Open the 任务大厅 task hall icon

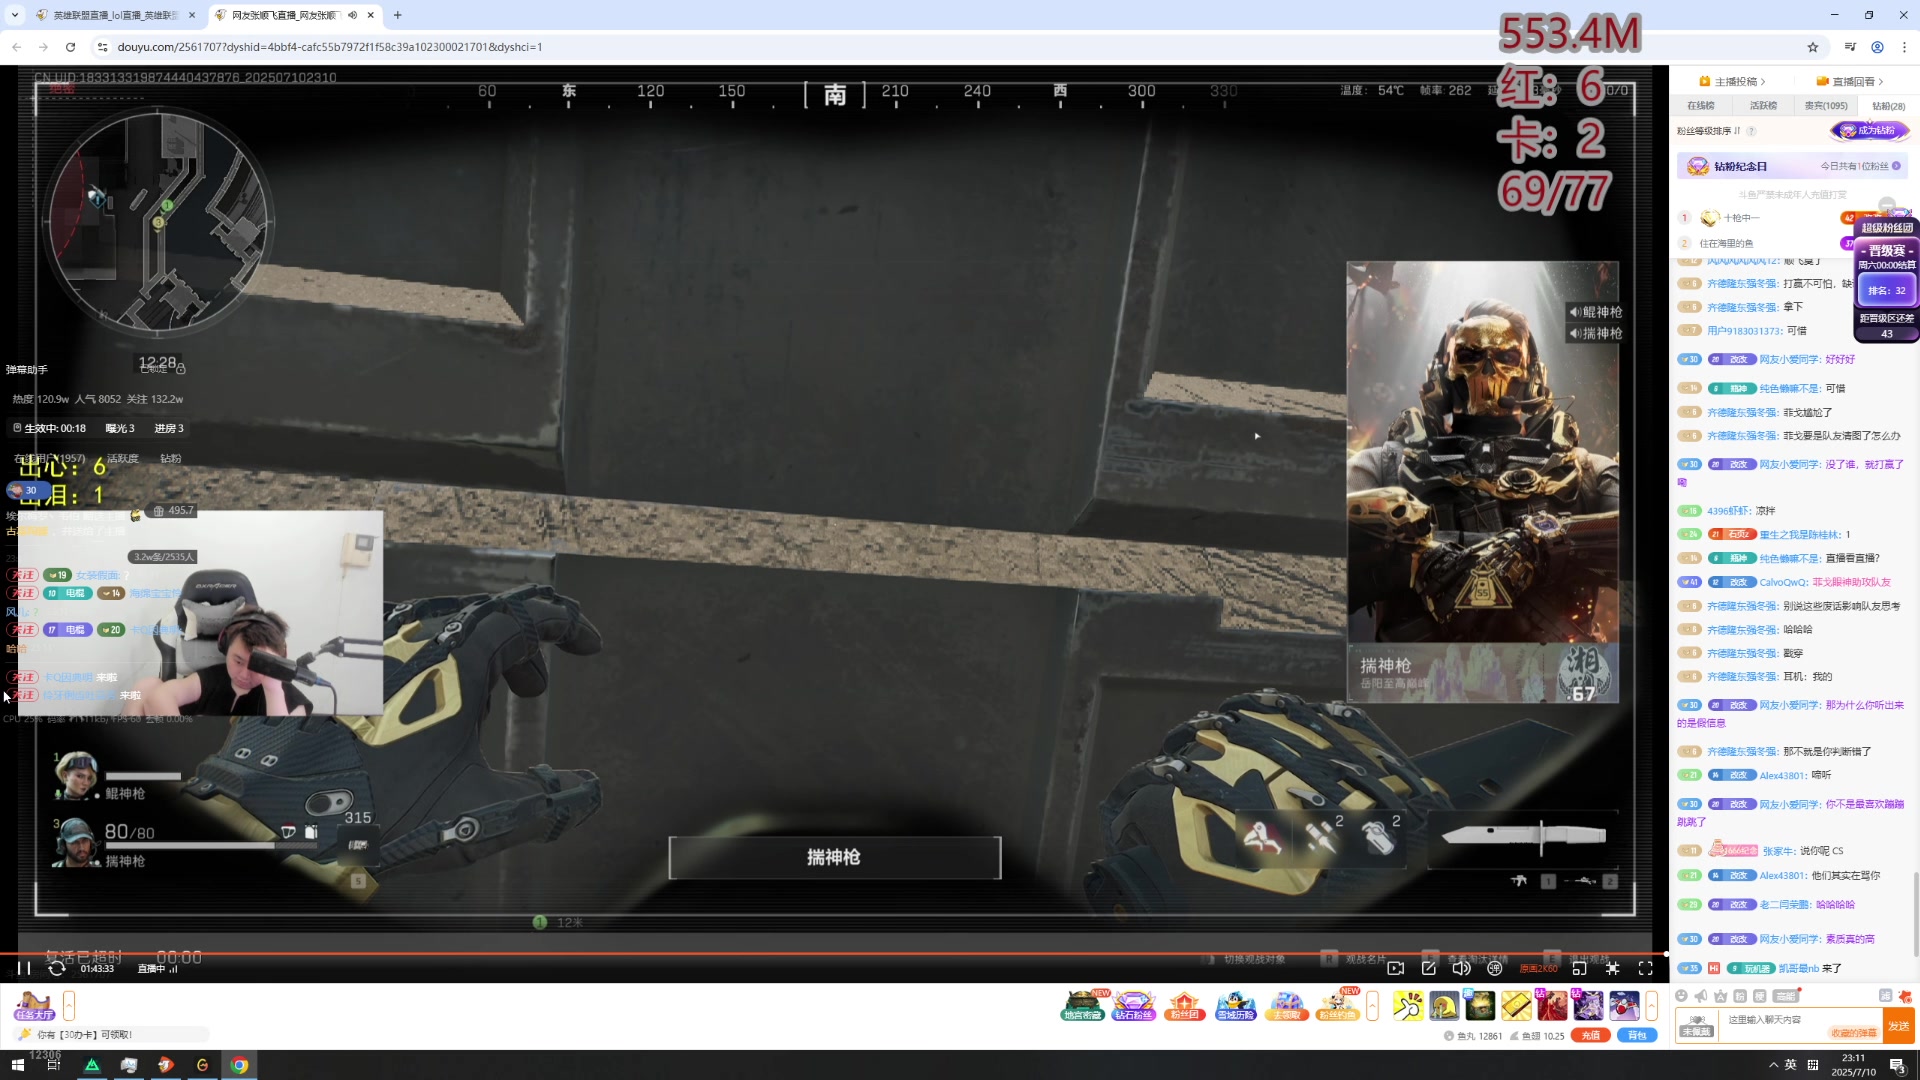point(35,1005)
